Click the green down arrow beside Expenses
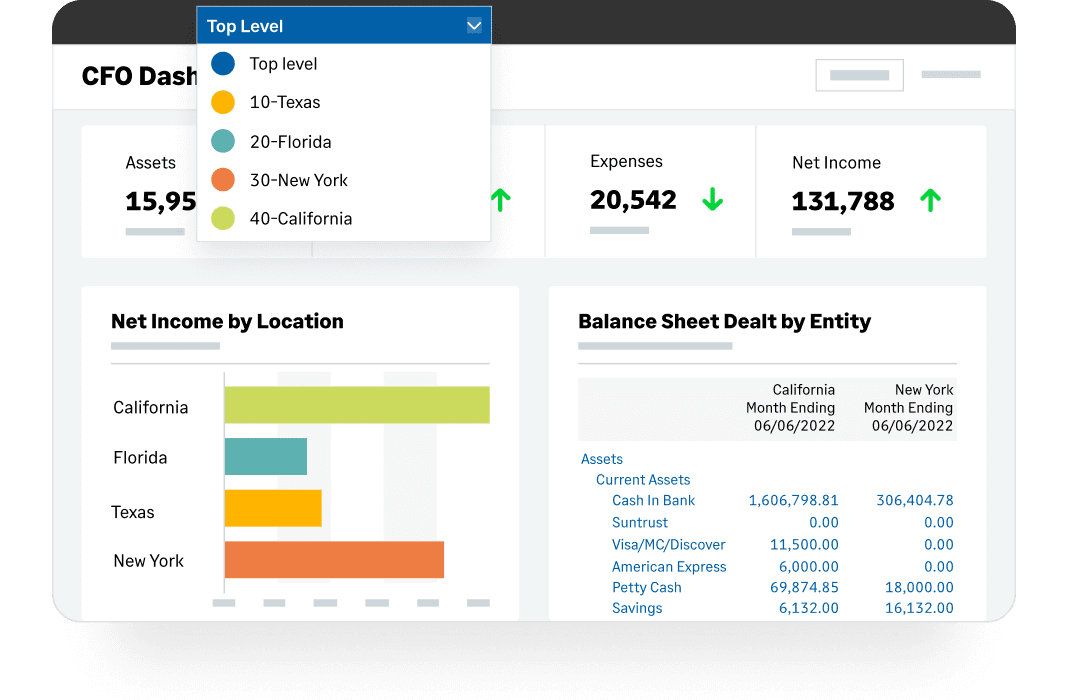Viewport: 1068px width, 700px height. coord(712,200)
